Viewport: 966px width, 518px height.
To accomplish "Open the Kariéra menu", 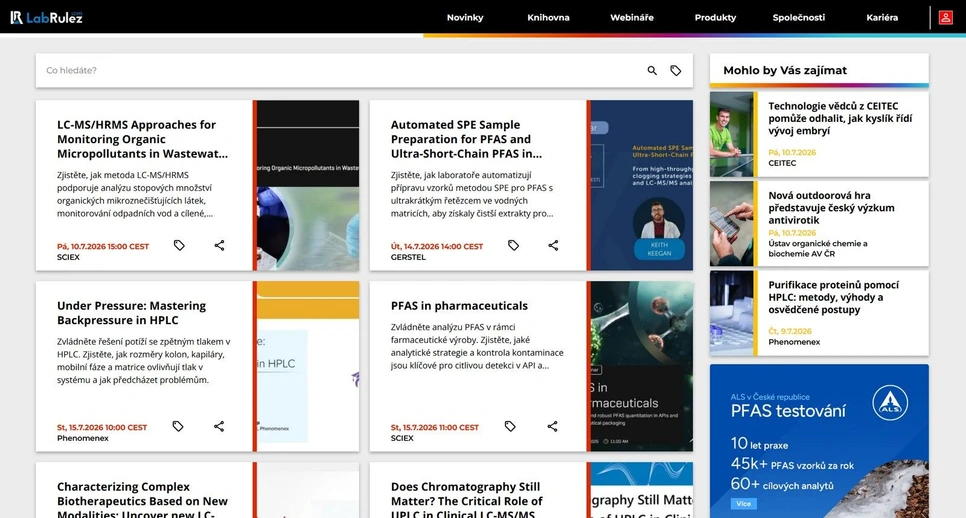I will click(882, 17).
